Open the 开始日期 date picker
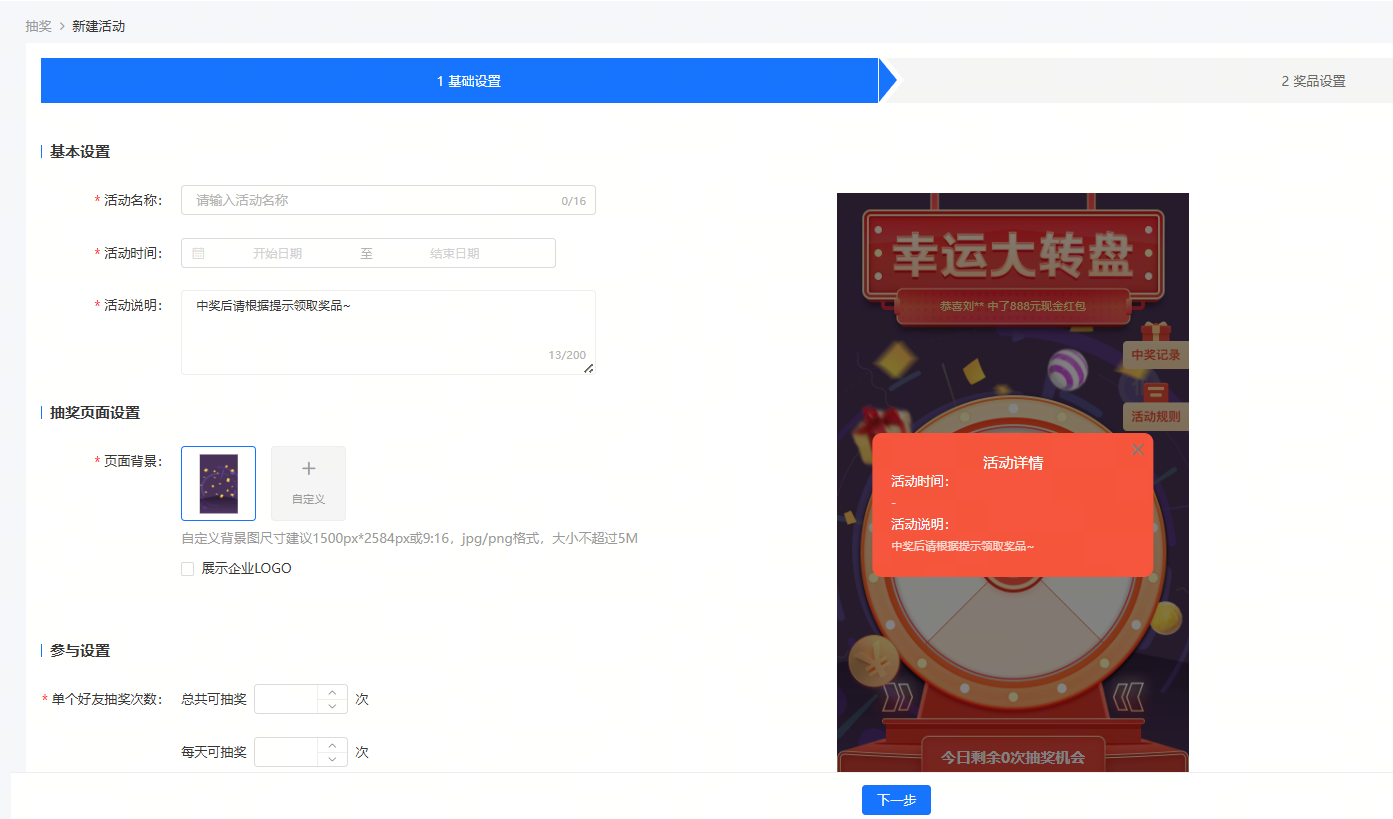 click(277, 254)
